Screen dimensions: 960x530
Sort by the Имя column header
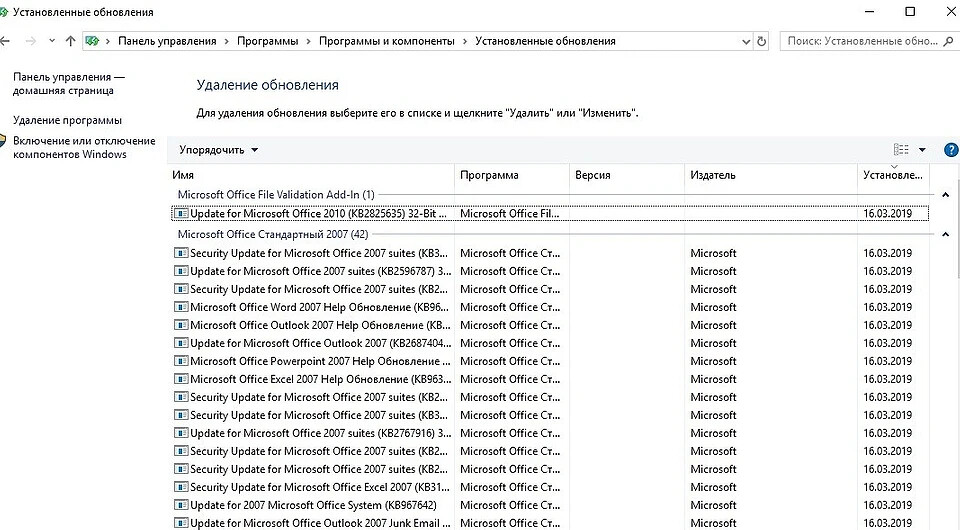[x=310, y=175]
